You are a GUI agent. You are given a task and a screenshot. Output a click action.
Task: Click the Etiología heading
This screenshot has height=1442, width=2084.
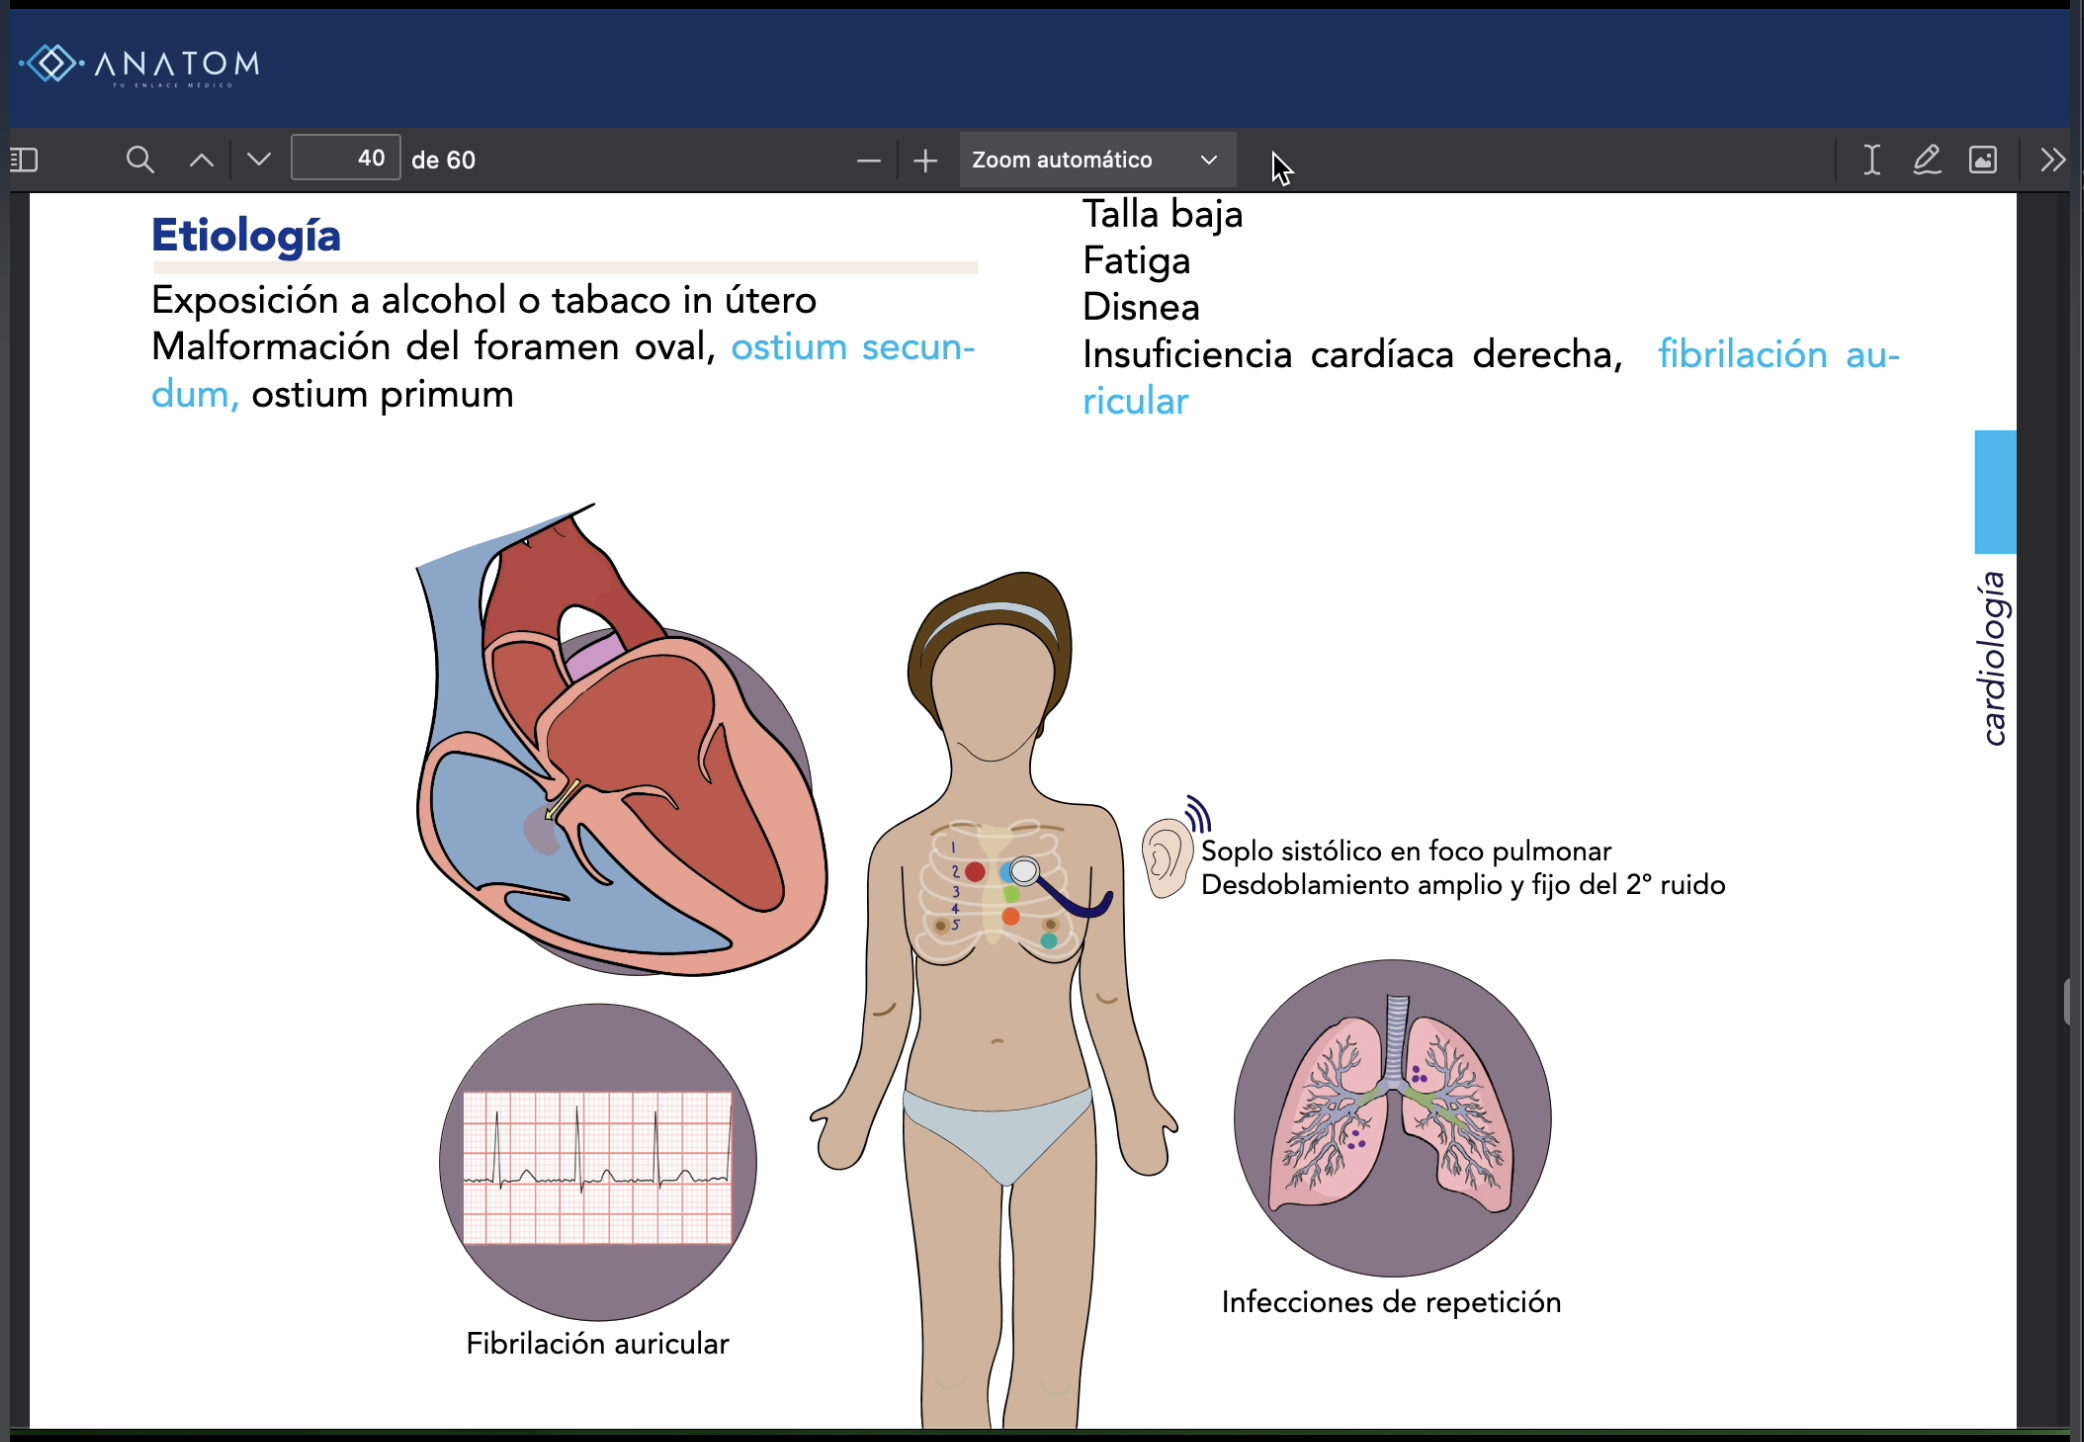(246, 236)
